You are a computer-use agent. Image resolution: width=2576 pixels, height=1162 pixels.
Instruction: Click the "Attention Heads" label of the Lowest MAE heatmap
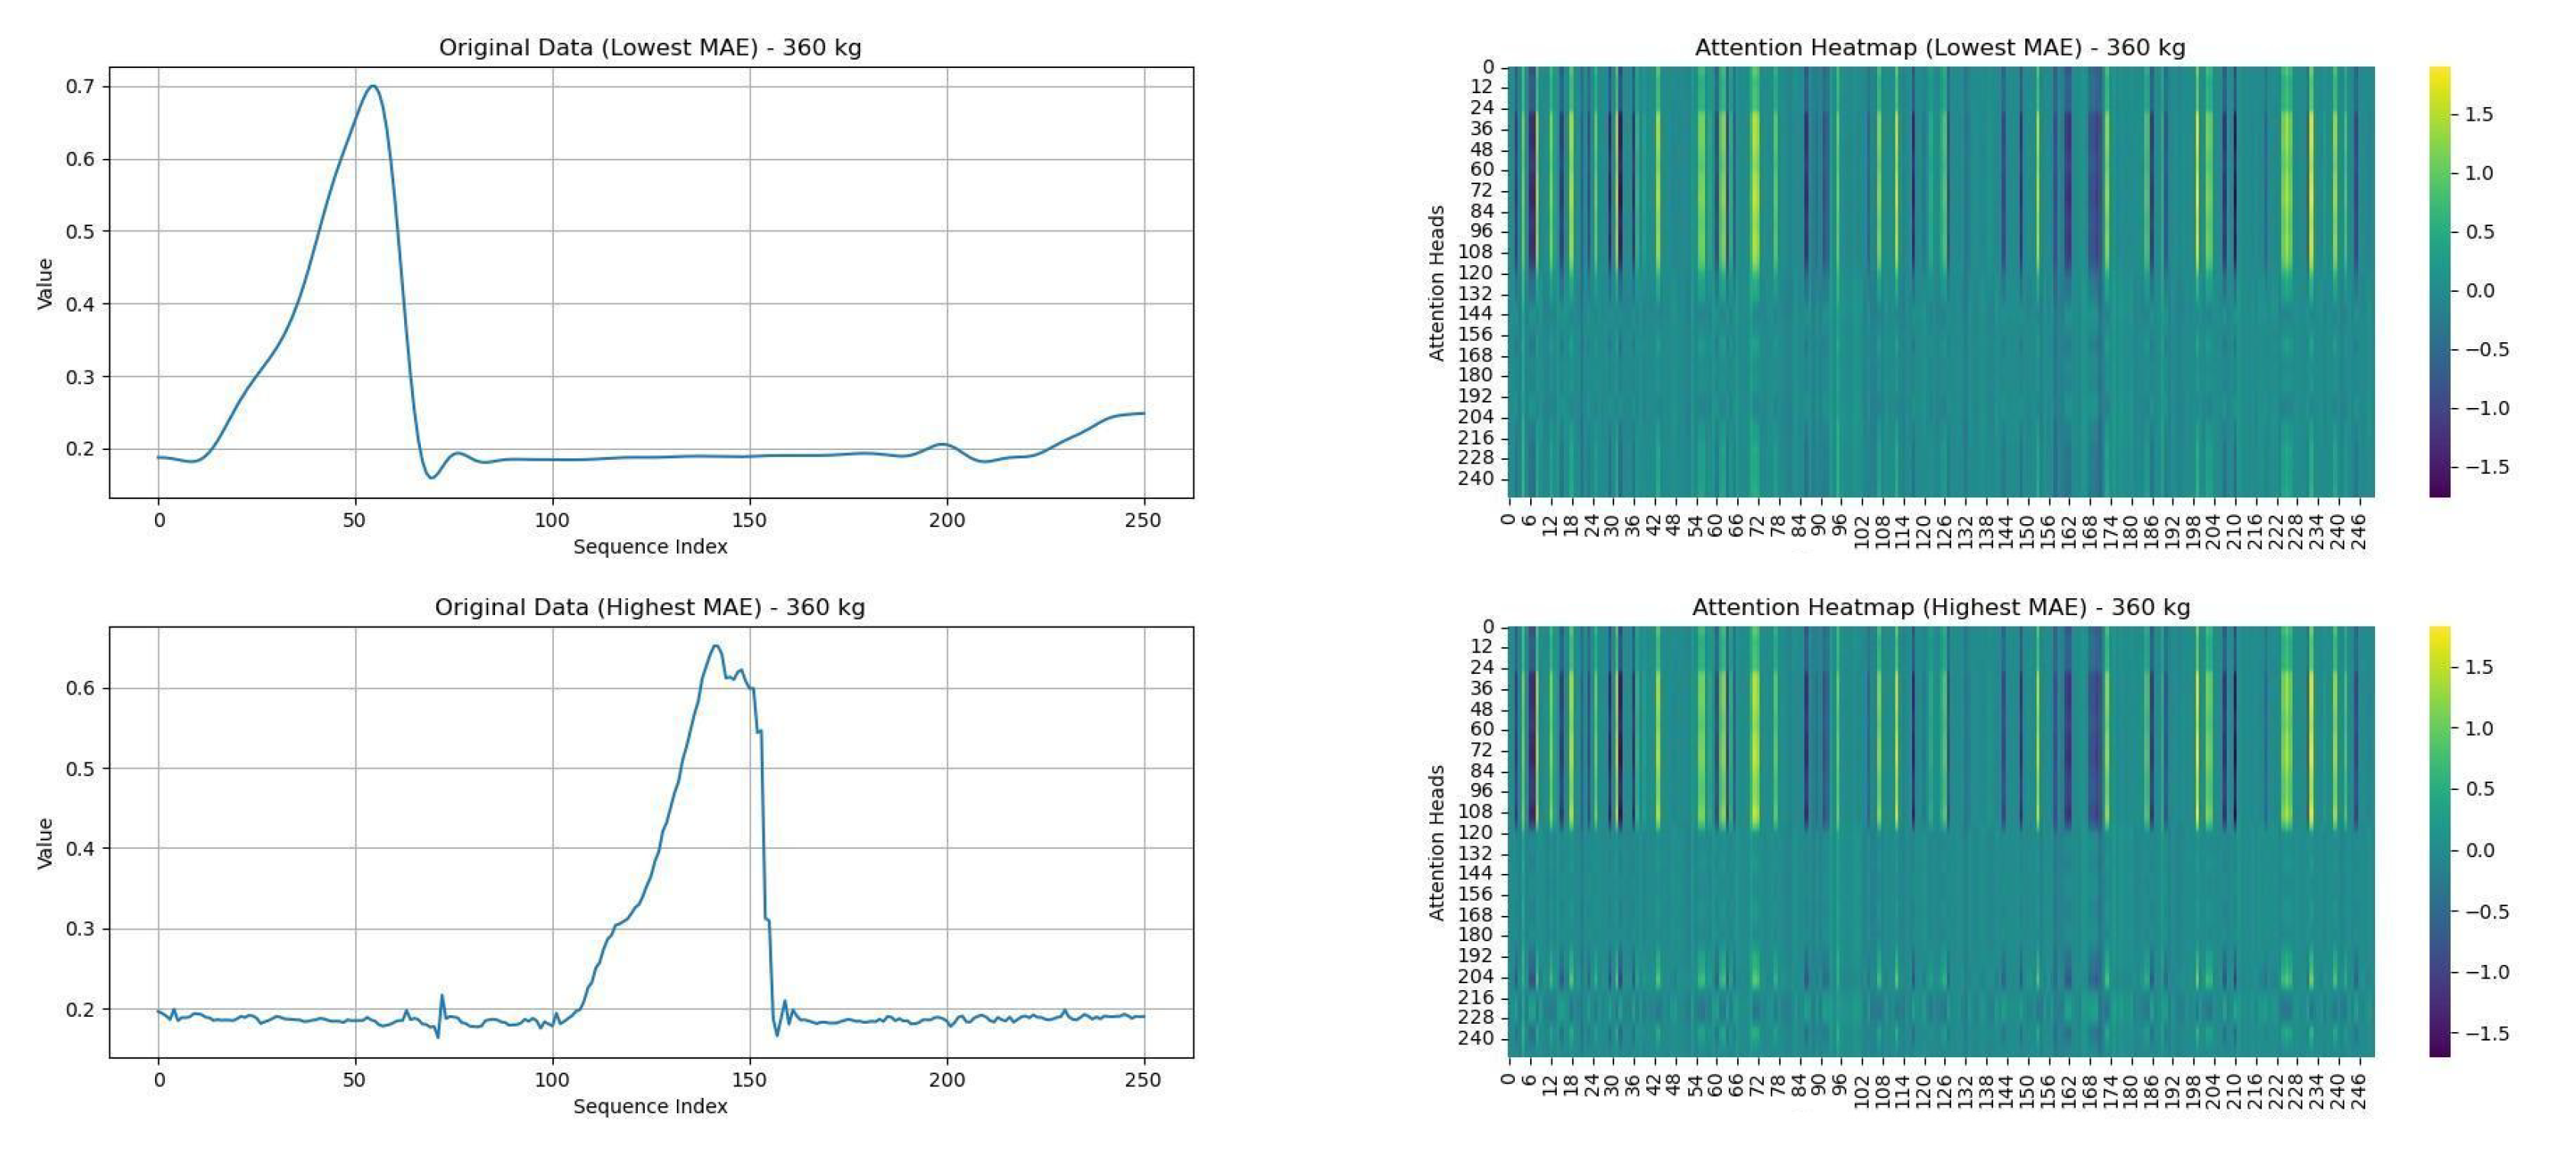[1437, 283]
